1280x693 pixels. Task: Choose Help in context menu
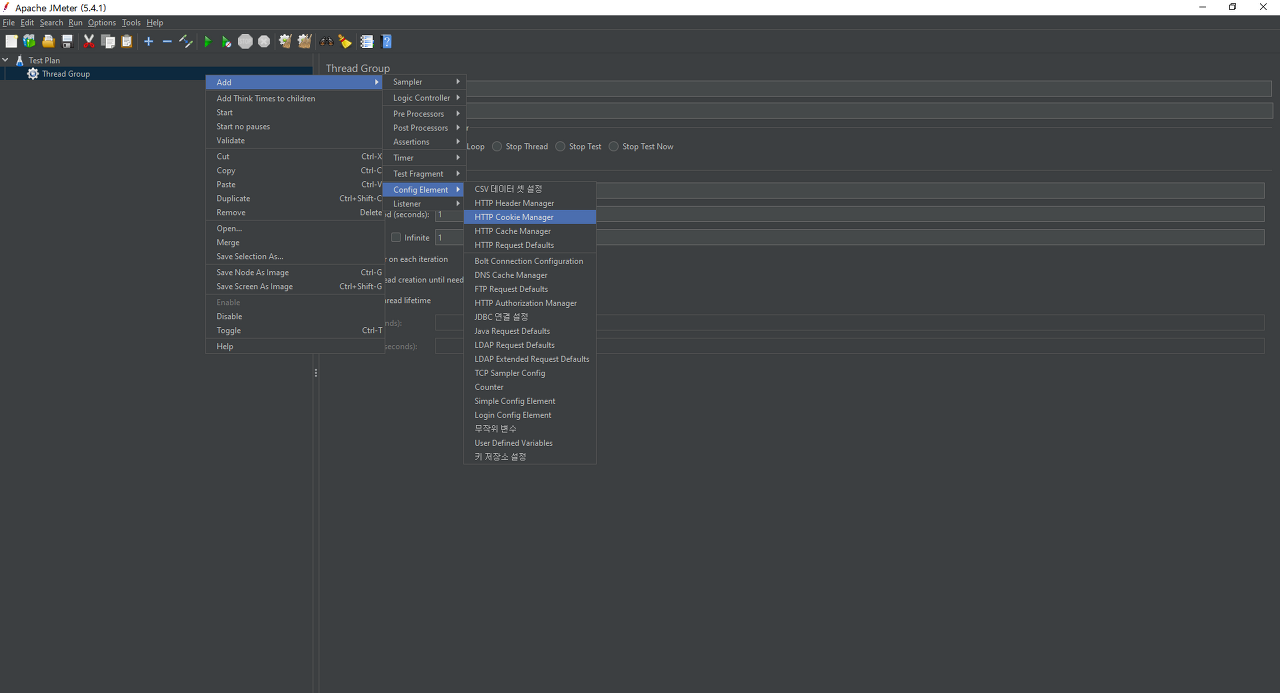click(295, 346)
